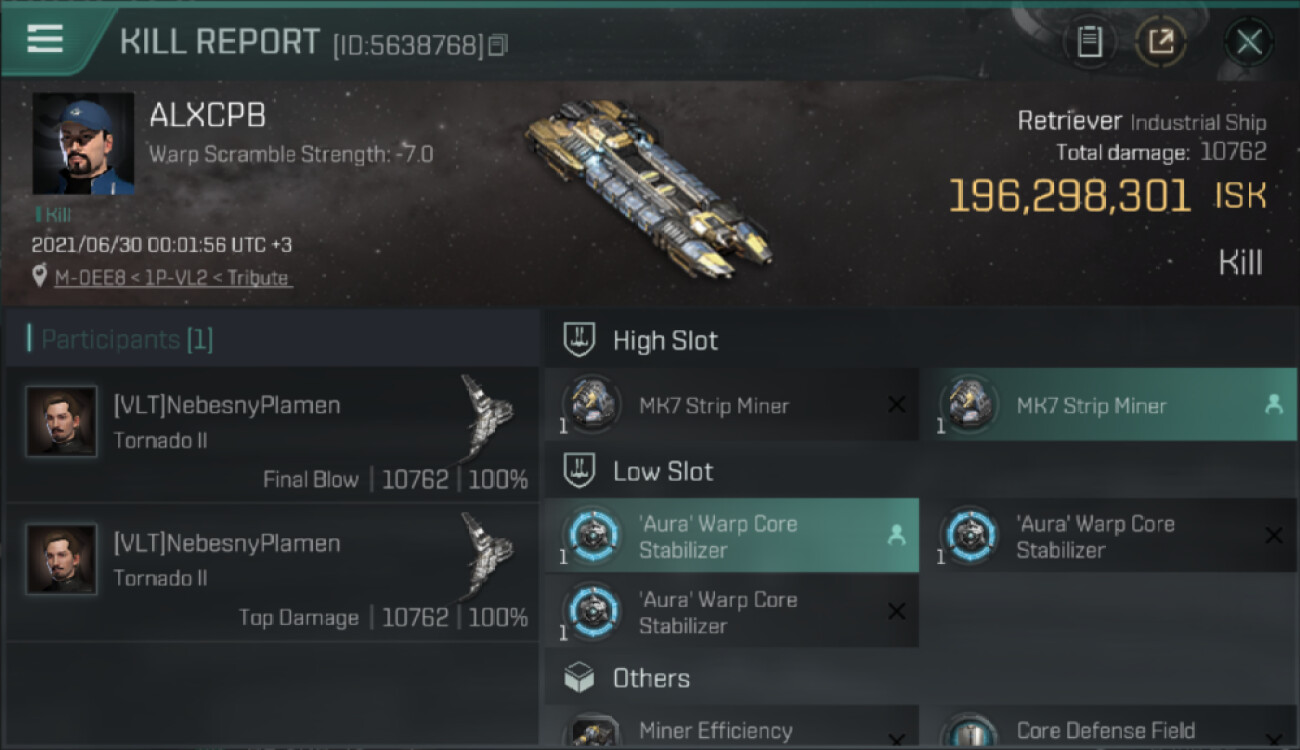Select the Participants [1] tab

click(127, 340)
